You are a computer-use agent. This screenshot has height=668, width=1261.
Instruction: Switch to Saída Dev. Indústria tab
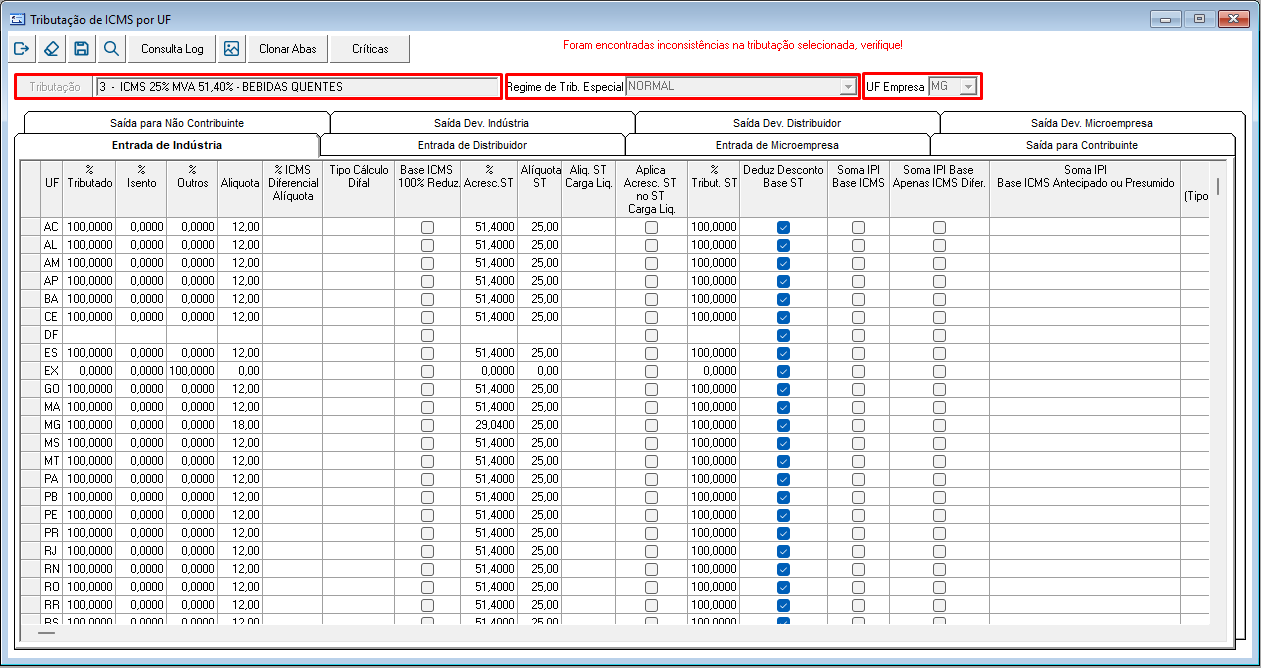click(482, 123)
